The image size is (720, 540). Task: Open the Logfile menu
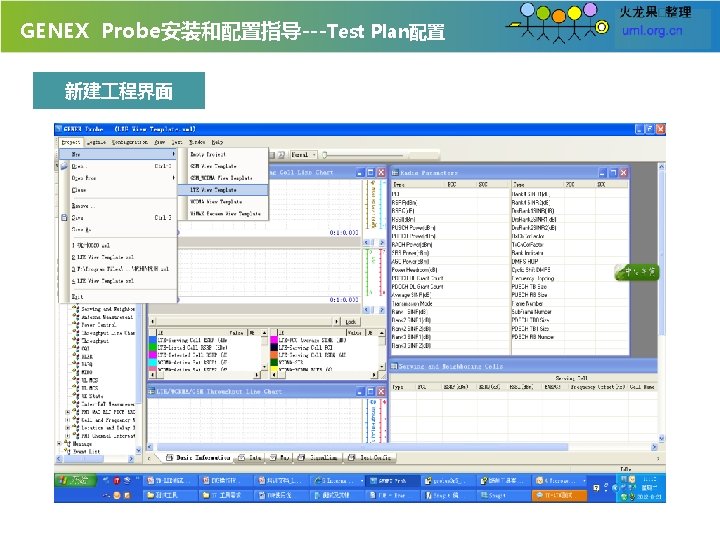click(96, 142)
